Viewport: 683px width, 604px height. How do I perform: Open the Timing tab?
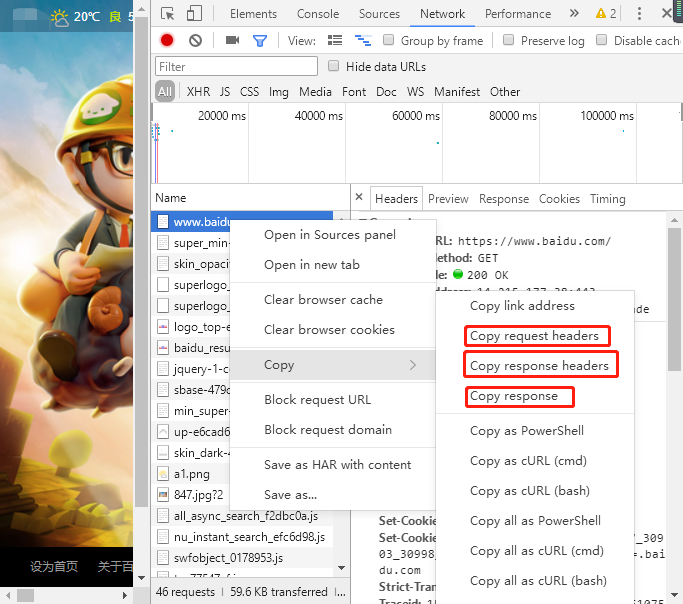[608, 199]
